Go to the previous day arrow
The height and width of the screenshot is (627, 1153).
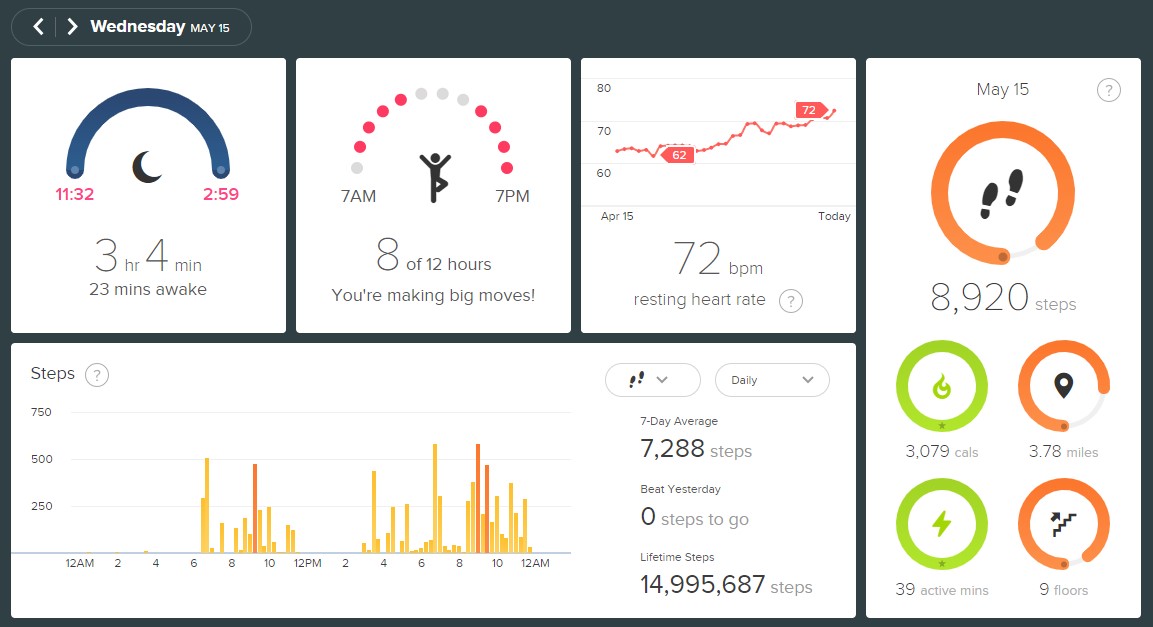[39, 27]
